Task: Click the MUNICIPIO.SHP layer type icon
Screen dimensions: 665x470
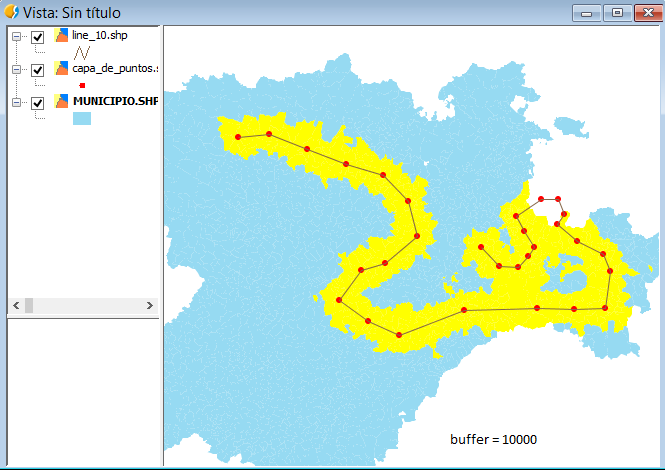Action: (x=61, y=102)
